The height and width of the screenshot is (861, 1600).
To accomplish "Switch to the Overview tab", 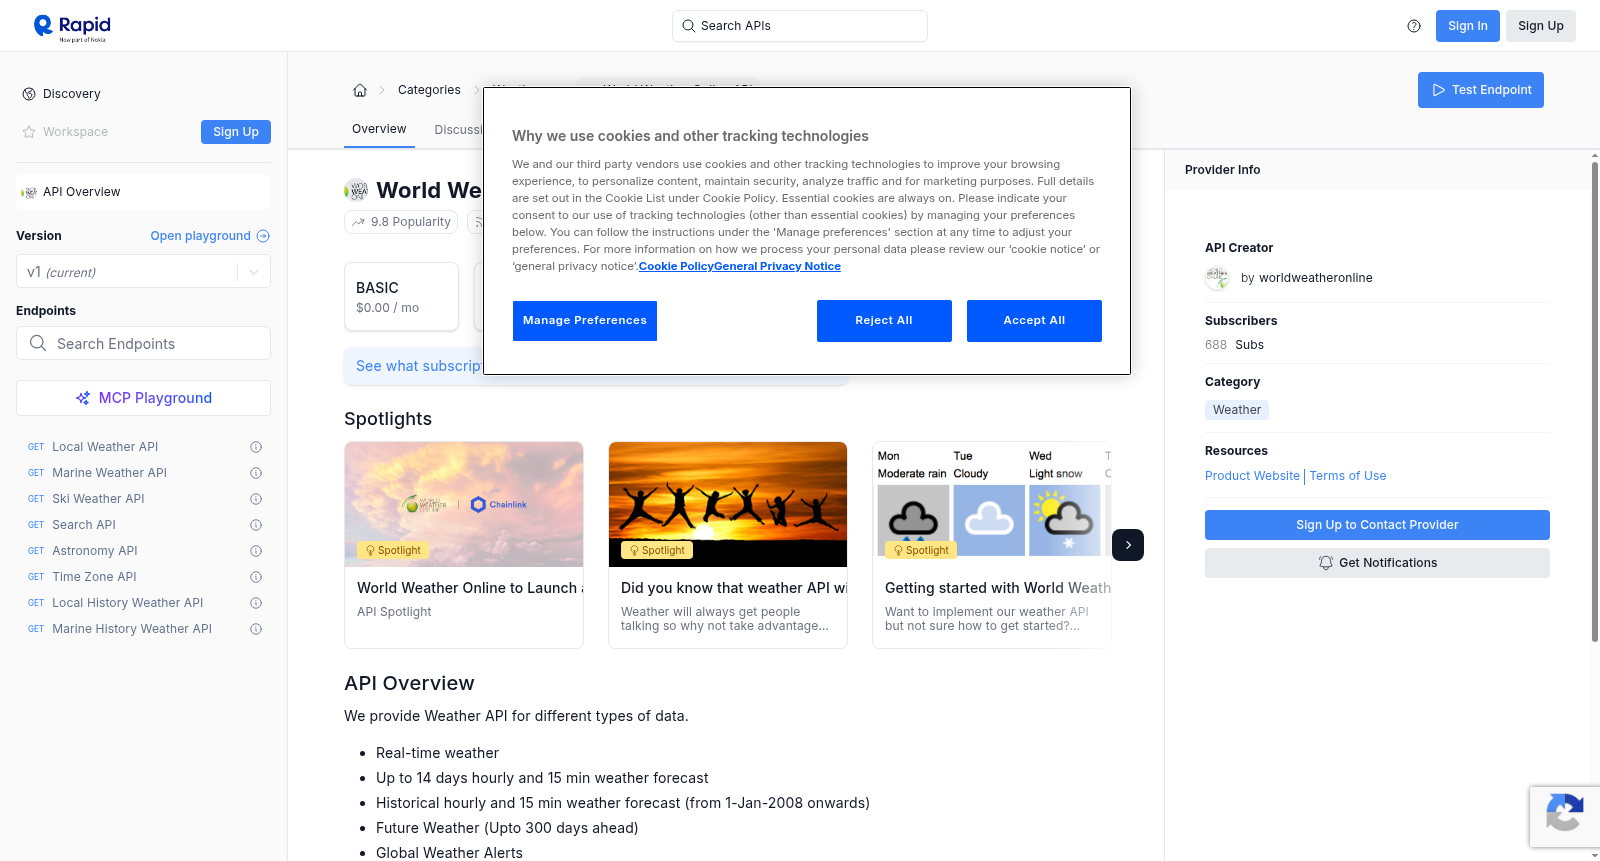I will pyautogui.click(x=379, y=129).
